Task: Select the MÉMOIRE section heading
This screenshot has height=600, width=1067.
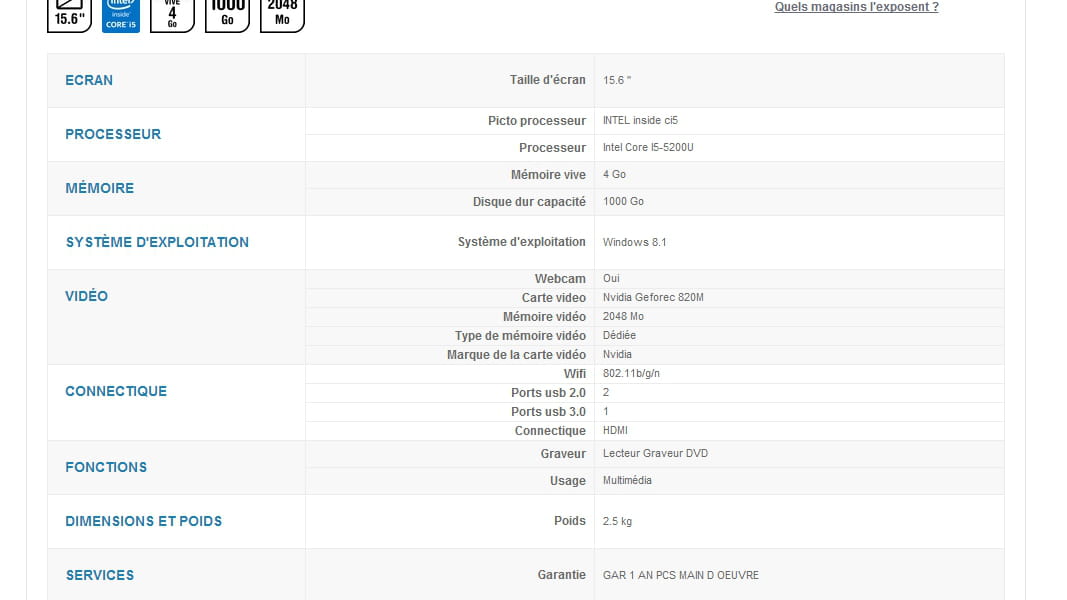Action: tap(99, 188)
